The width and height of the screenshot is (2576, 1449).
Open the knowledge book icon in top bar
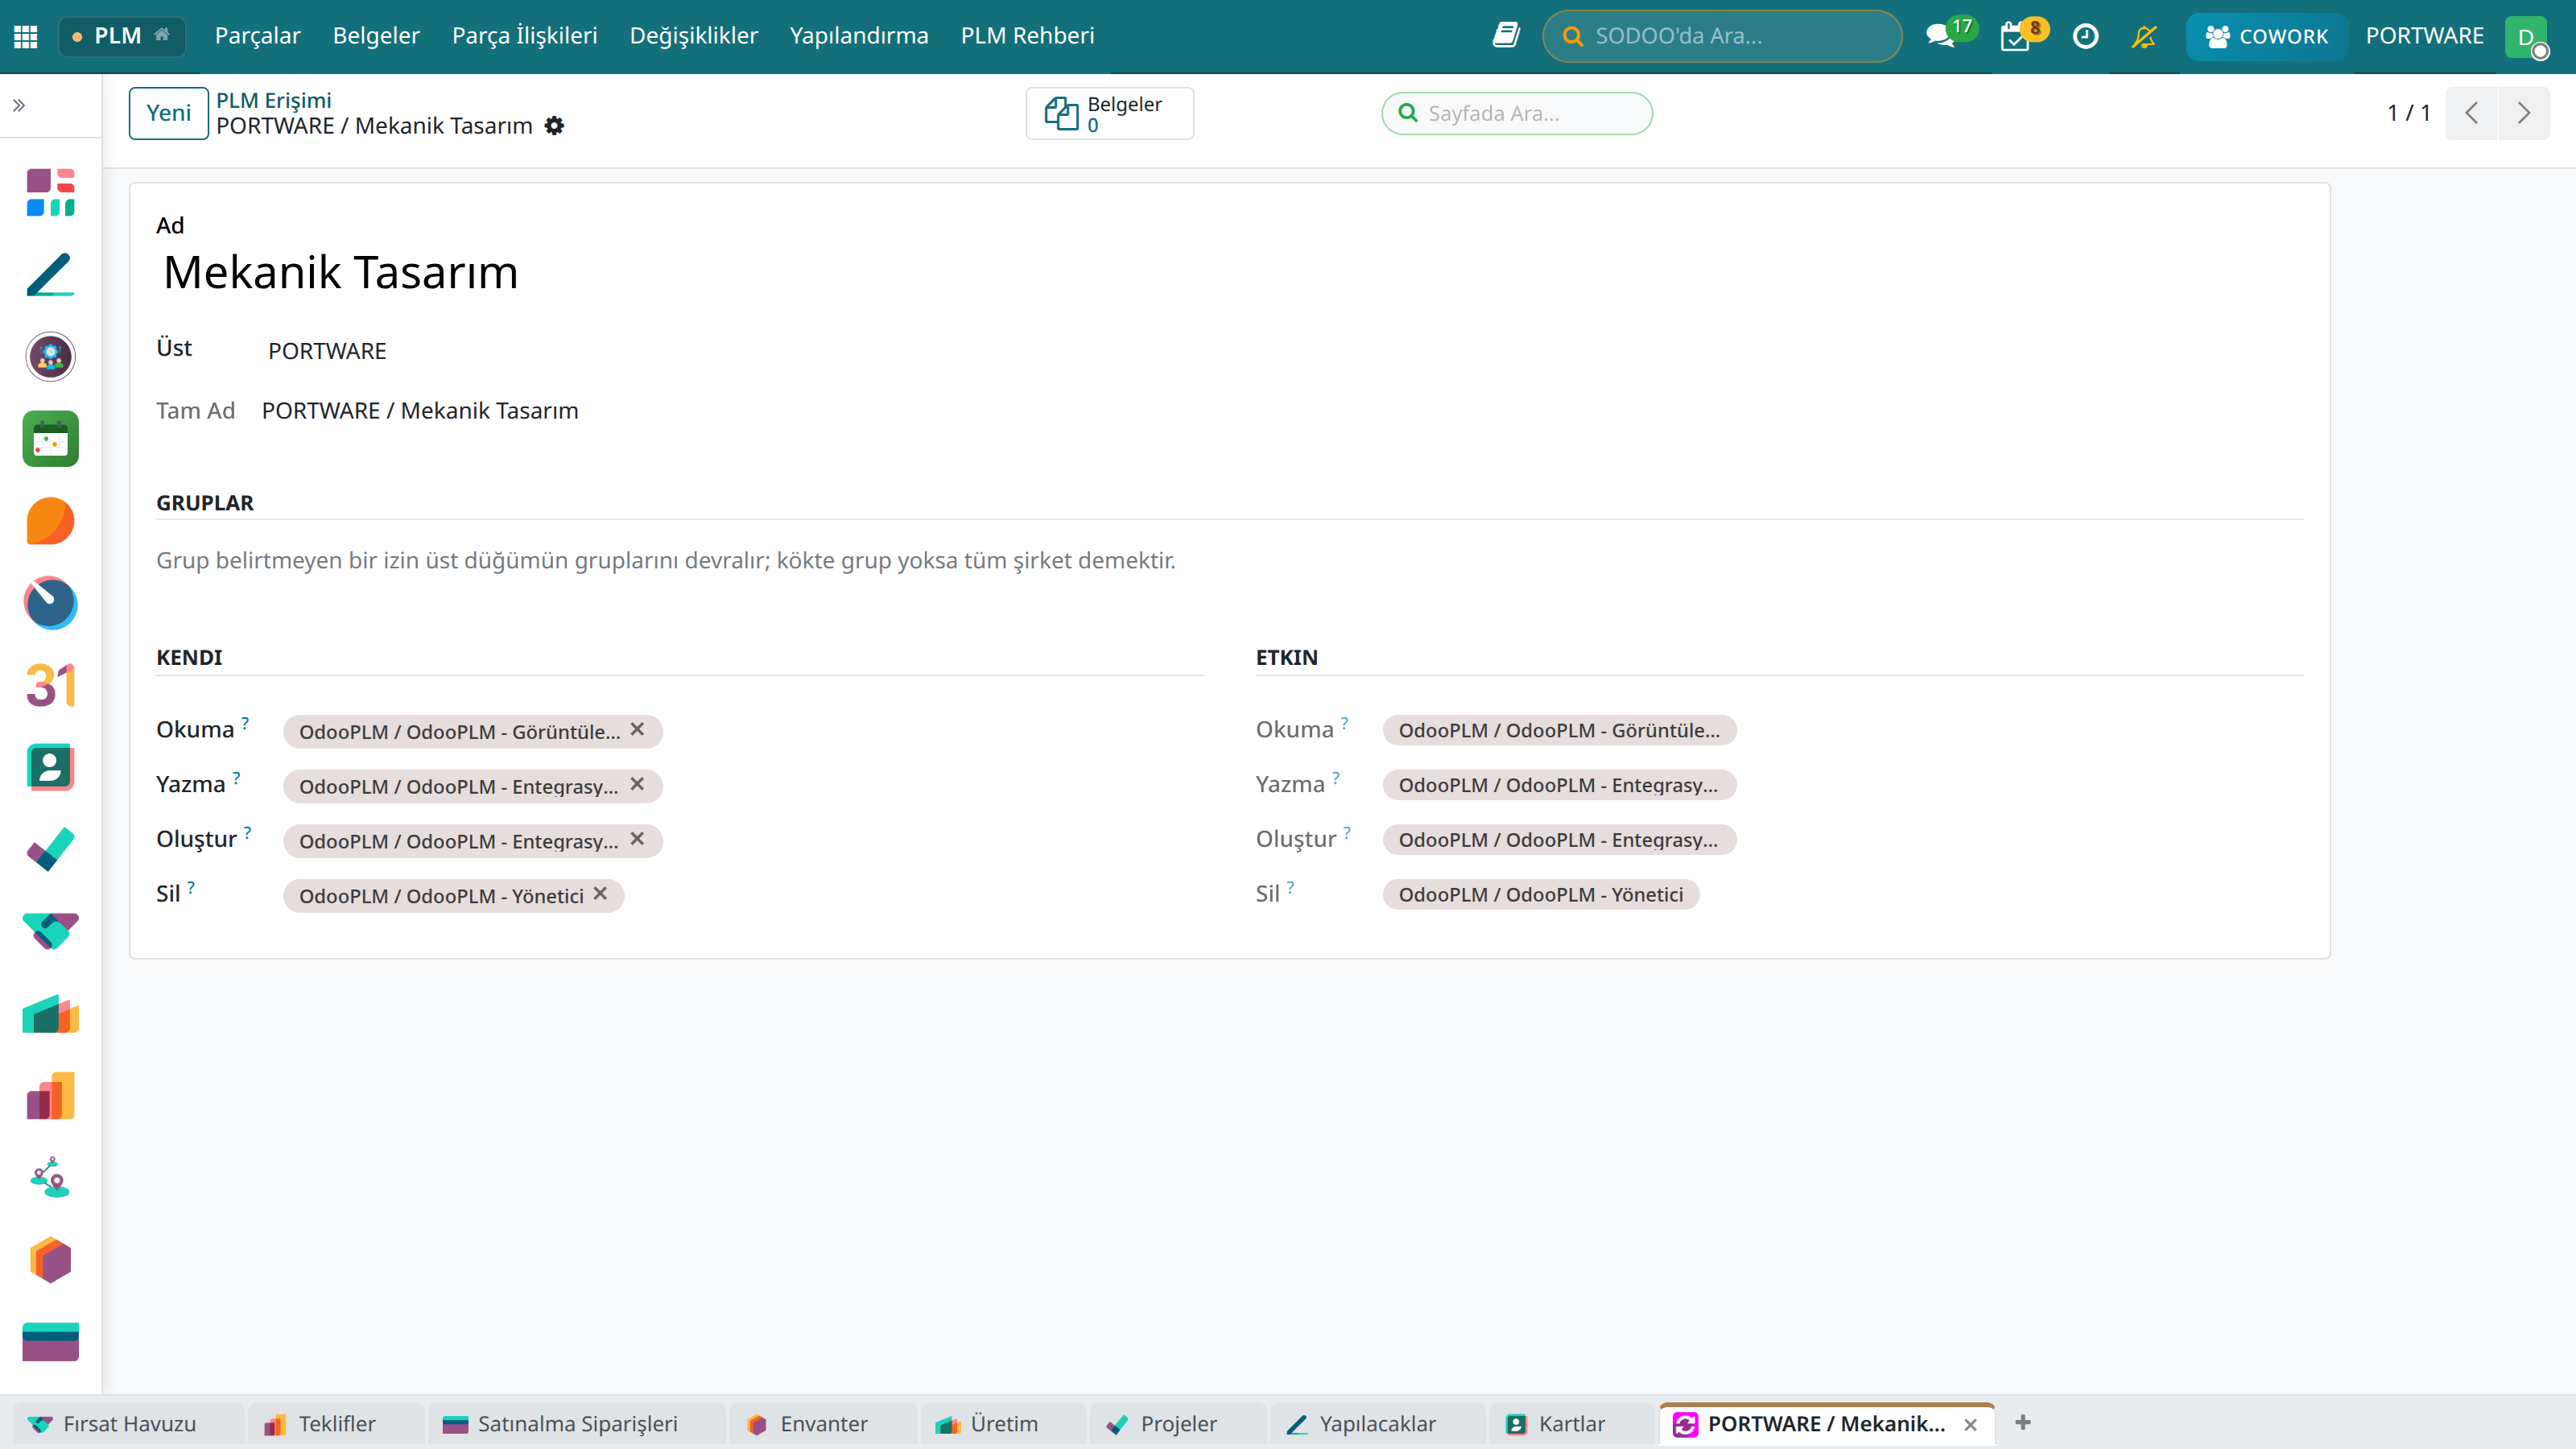pyautogui.click(x=1506, y=36)
